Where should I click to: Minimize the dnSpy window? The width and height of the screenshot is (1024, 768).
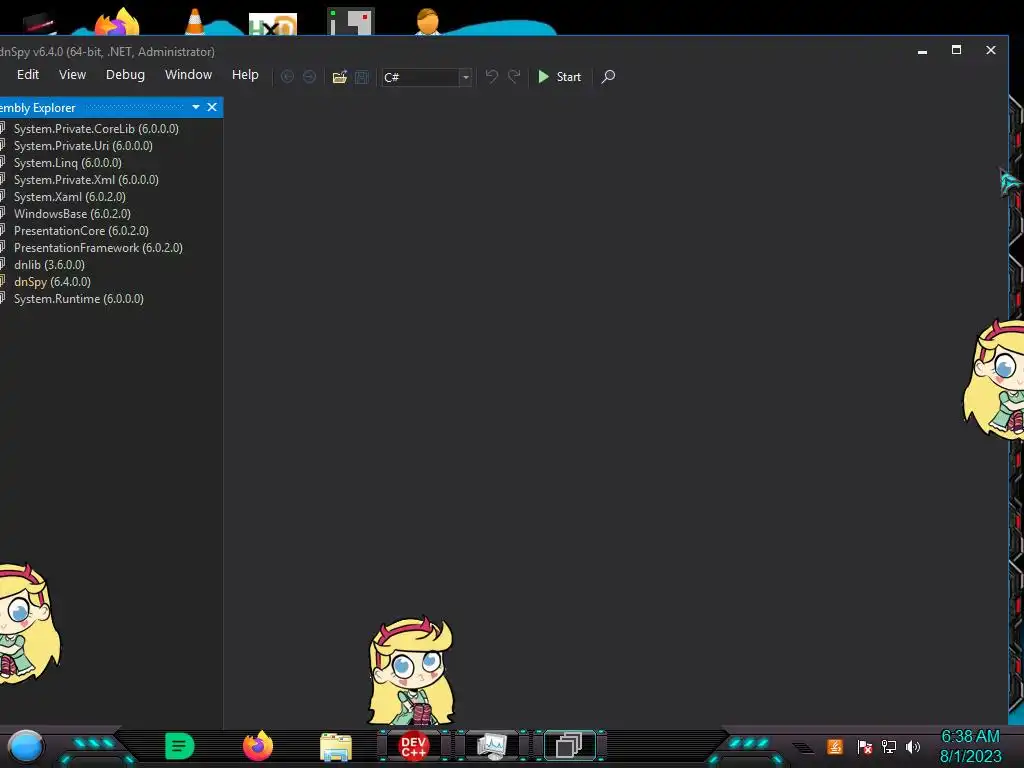(x=922, y=50)
